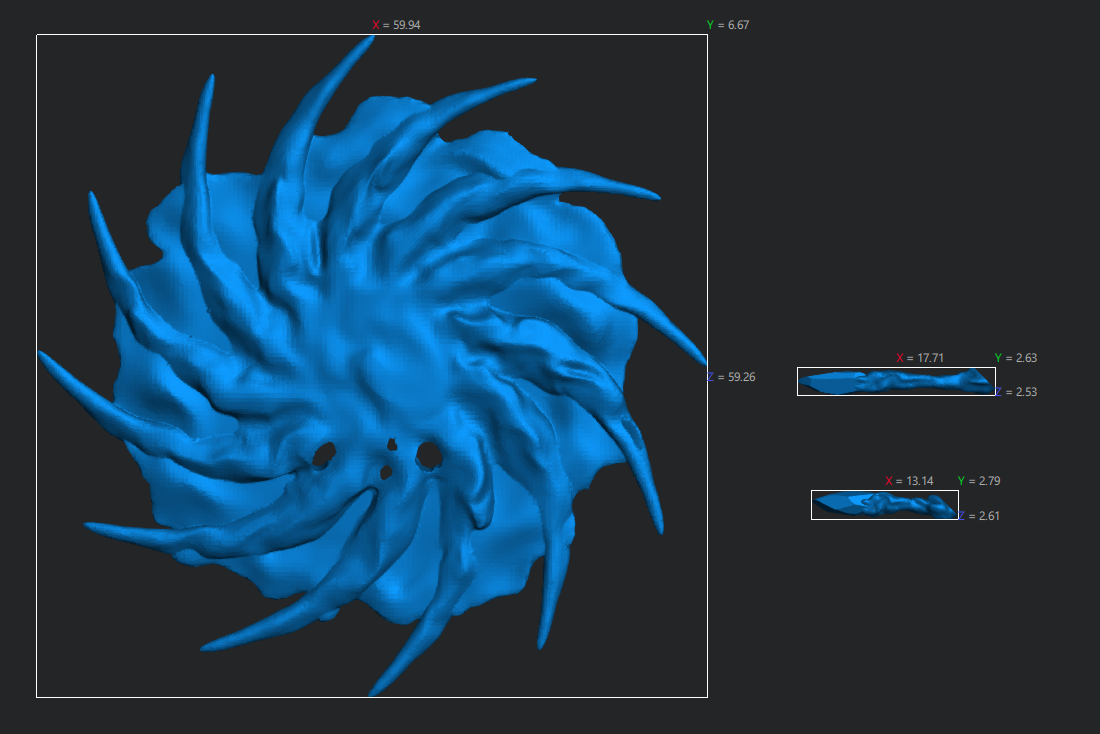Pick the bottommost spike tip of the spiral model

(373, 692)
